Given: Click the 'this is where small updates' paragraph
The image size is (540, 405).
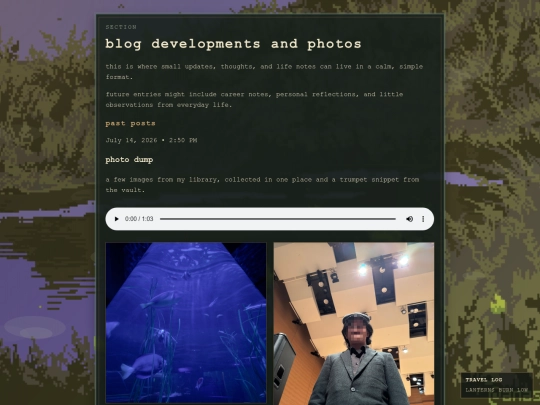Looking at the screenshot, I should click(264, 72).
